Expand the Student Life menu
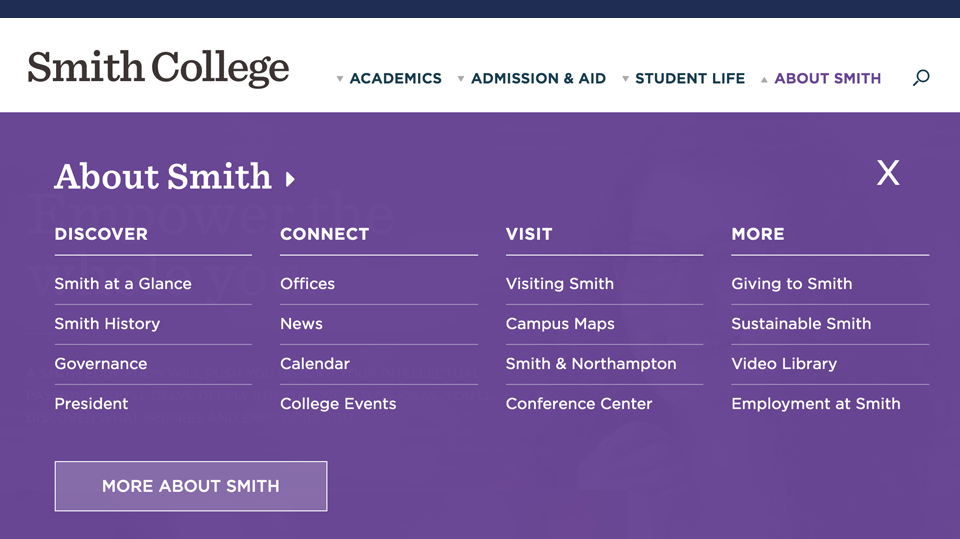Image resolution: width=960 pixels, height=539 pixels. coord(683,78)
